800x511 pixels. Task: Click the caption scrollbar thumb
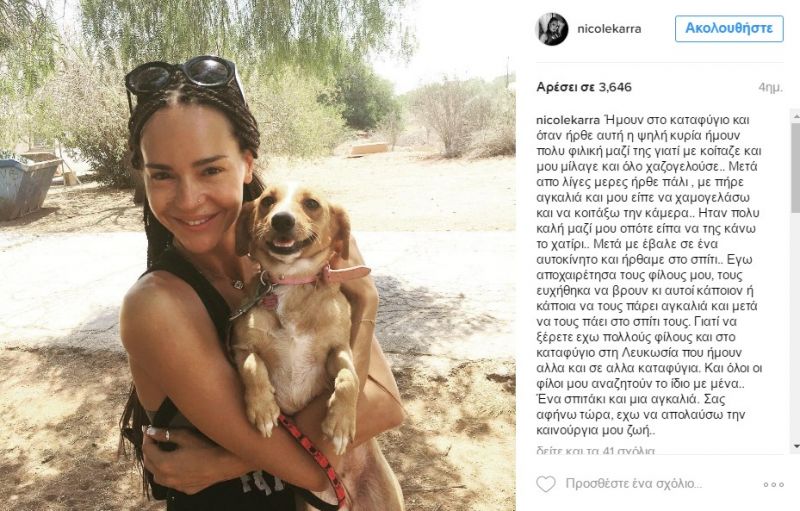point(795,167)
